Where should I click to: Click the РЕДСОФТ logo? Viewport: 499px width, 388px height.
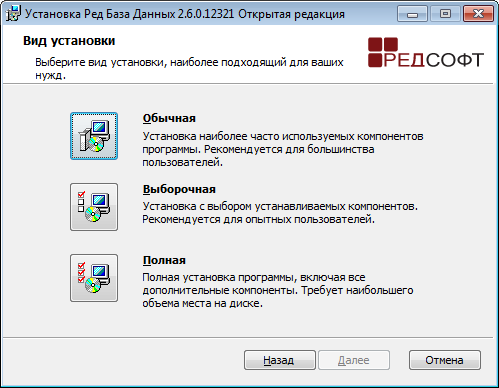(x=426, y=52)
